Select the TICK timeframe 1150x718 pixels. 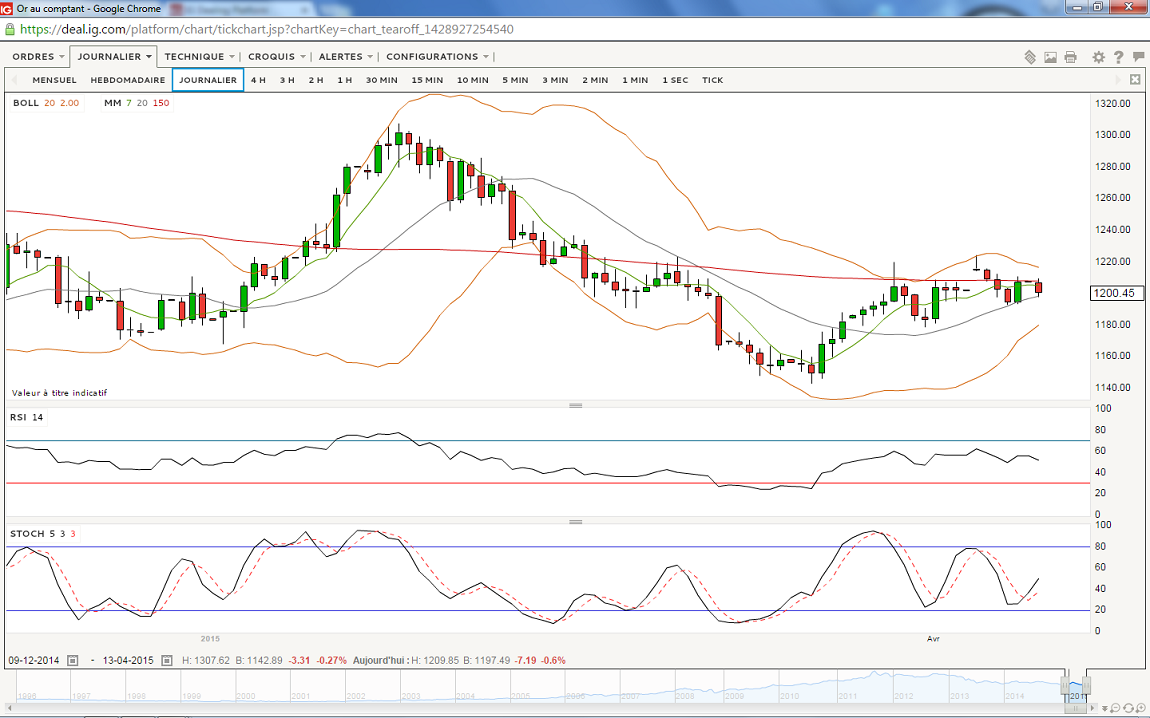pyautogui.click(x=712, y=80)
